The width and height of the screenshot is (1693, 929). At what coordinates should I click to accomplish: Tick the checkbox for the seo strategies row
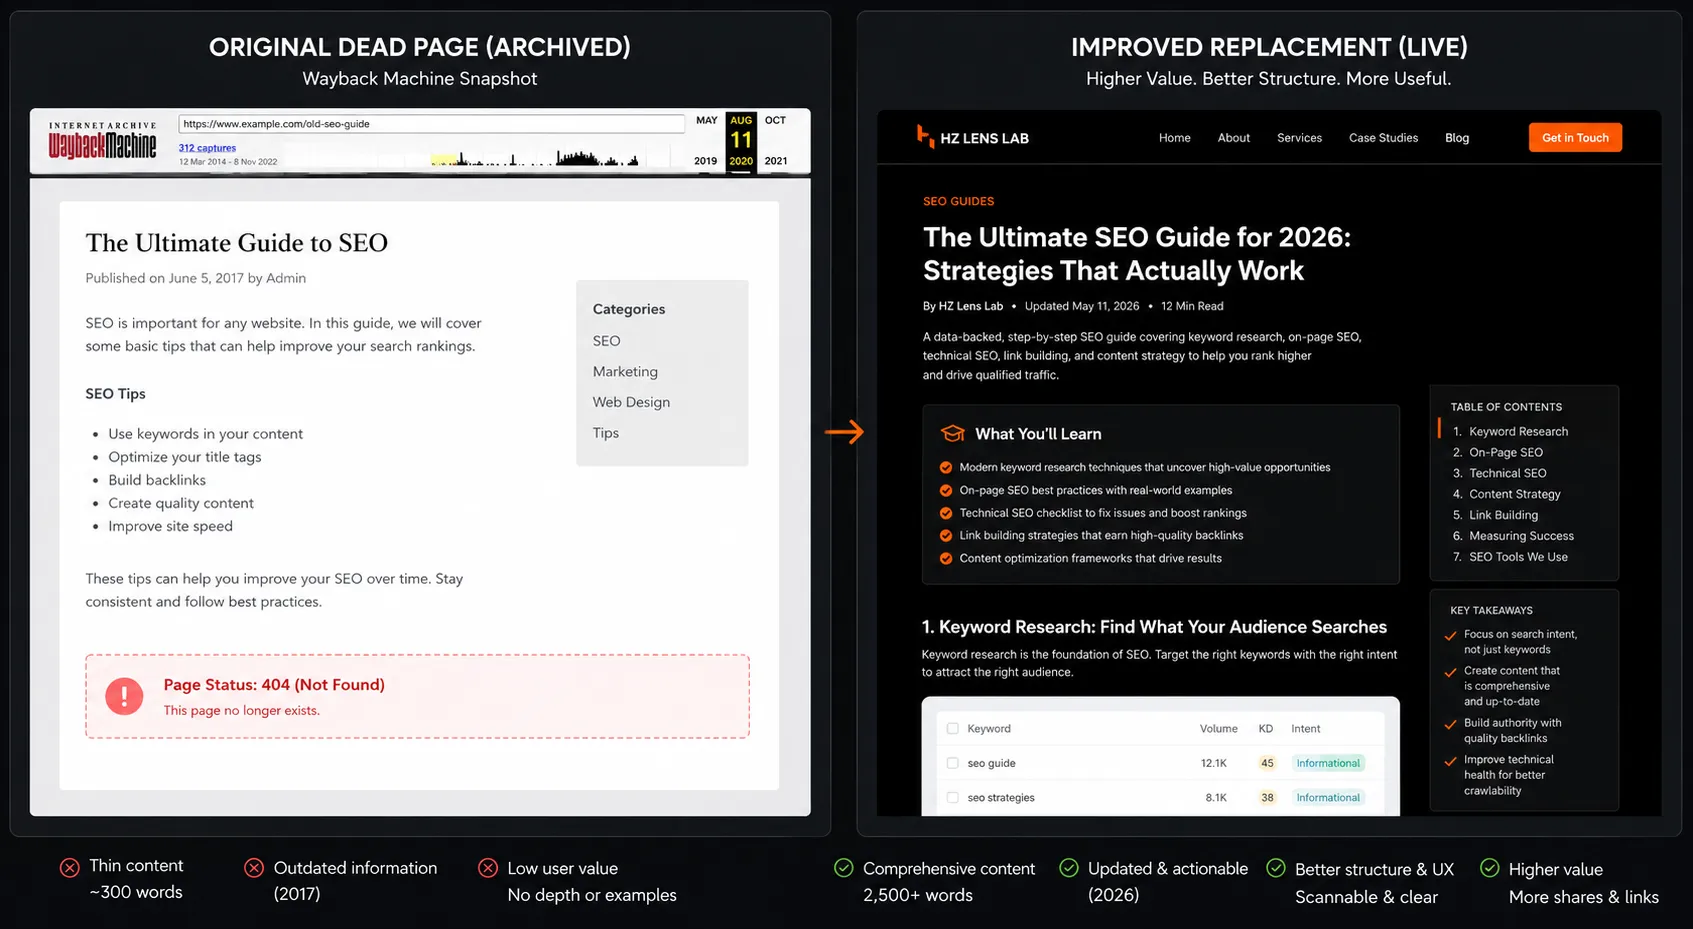[x=952, y=797]
